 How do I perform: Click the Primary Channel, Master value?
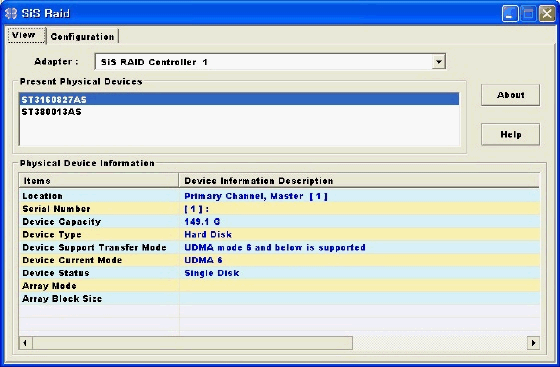coord(256,196)
